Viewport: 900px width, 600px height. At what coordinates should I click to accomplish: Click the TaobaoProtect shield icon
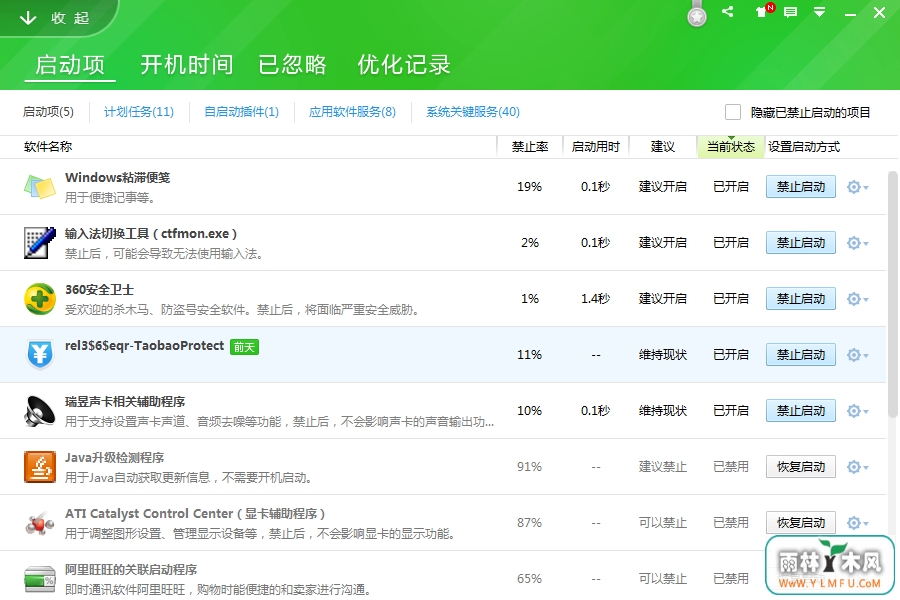click(40, 354)
